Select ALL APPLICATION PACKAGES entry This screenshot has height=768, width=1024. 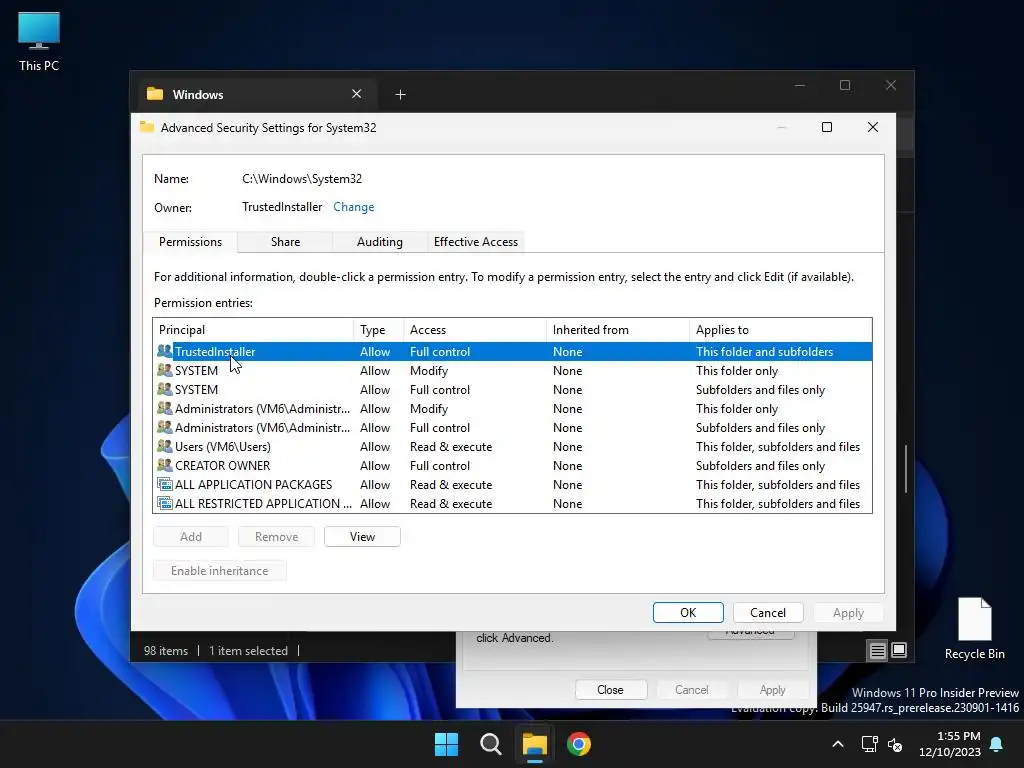(x=513, y=485)
